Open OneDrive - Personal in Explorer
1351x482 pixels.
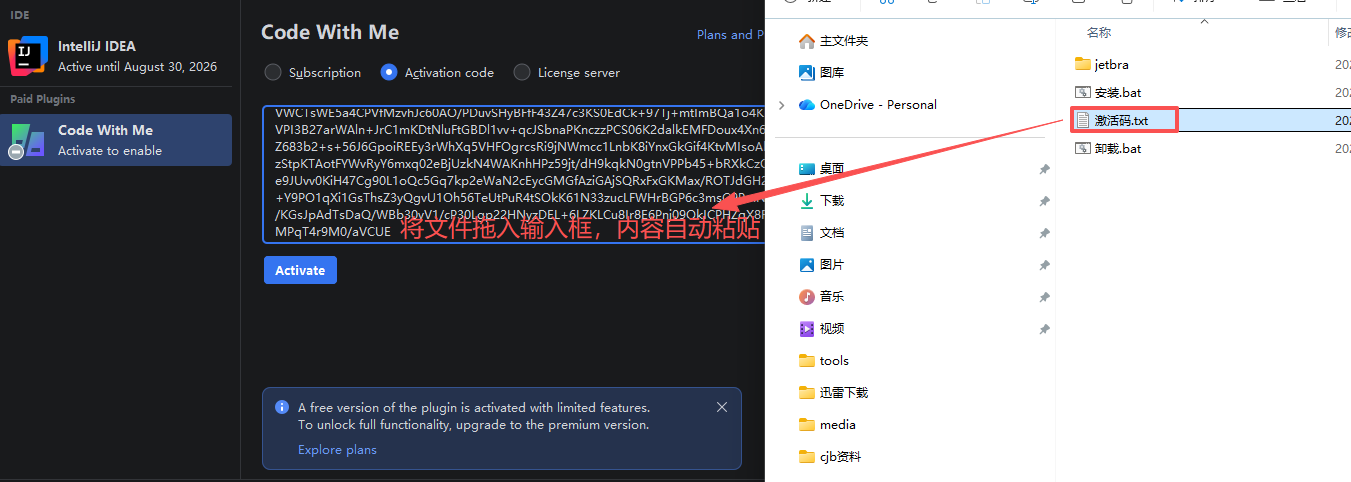pos(868,105)
